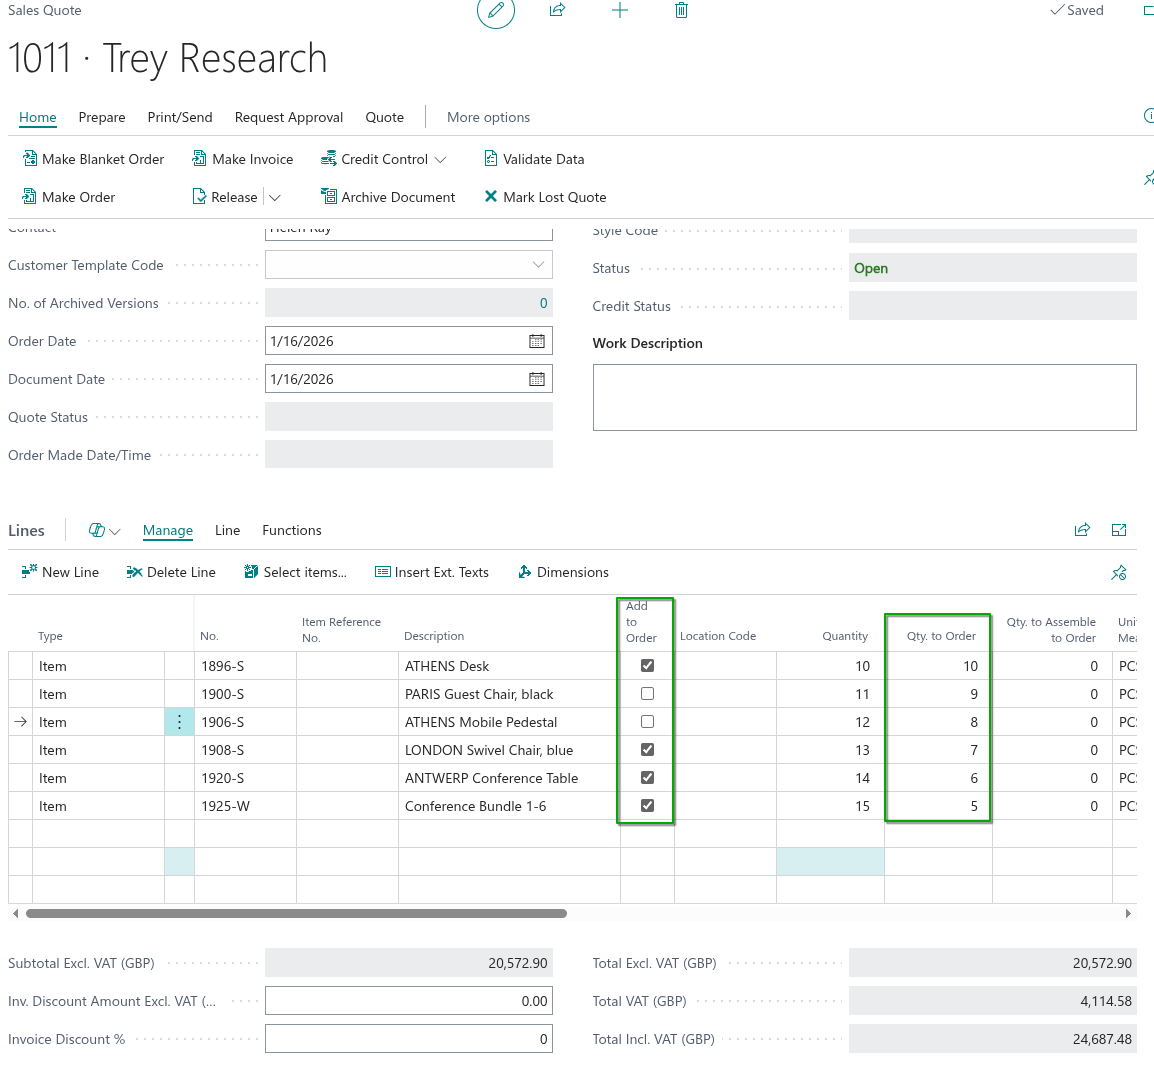Click the Work Description text box
Screen dimensions: 1154x1091
point(864,397)
